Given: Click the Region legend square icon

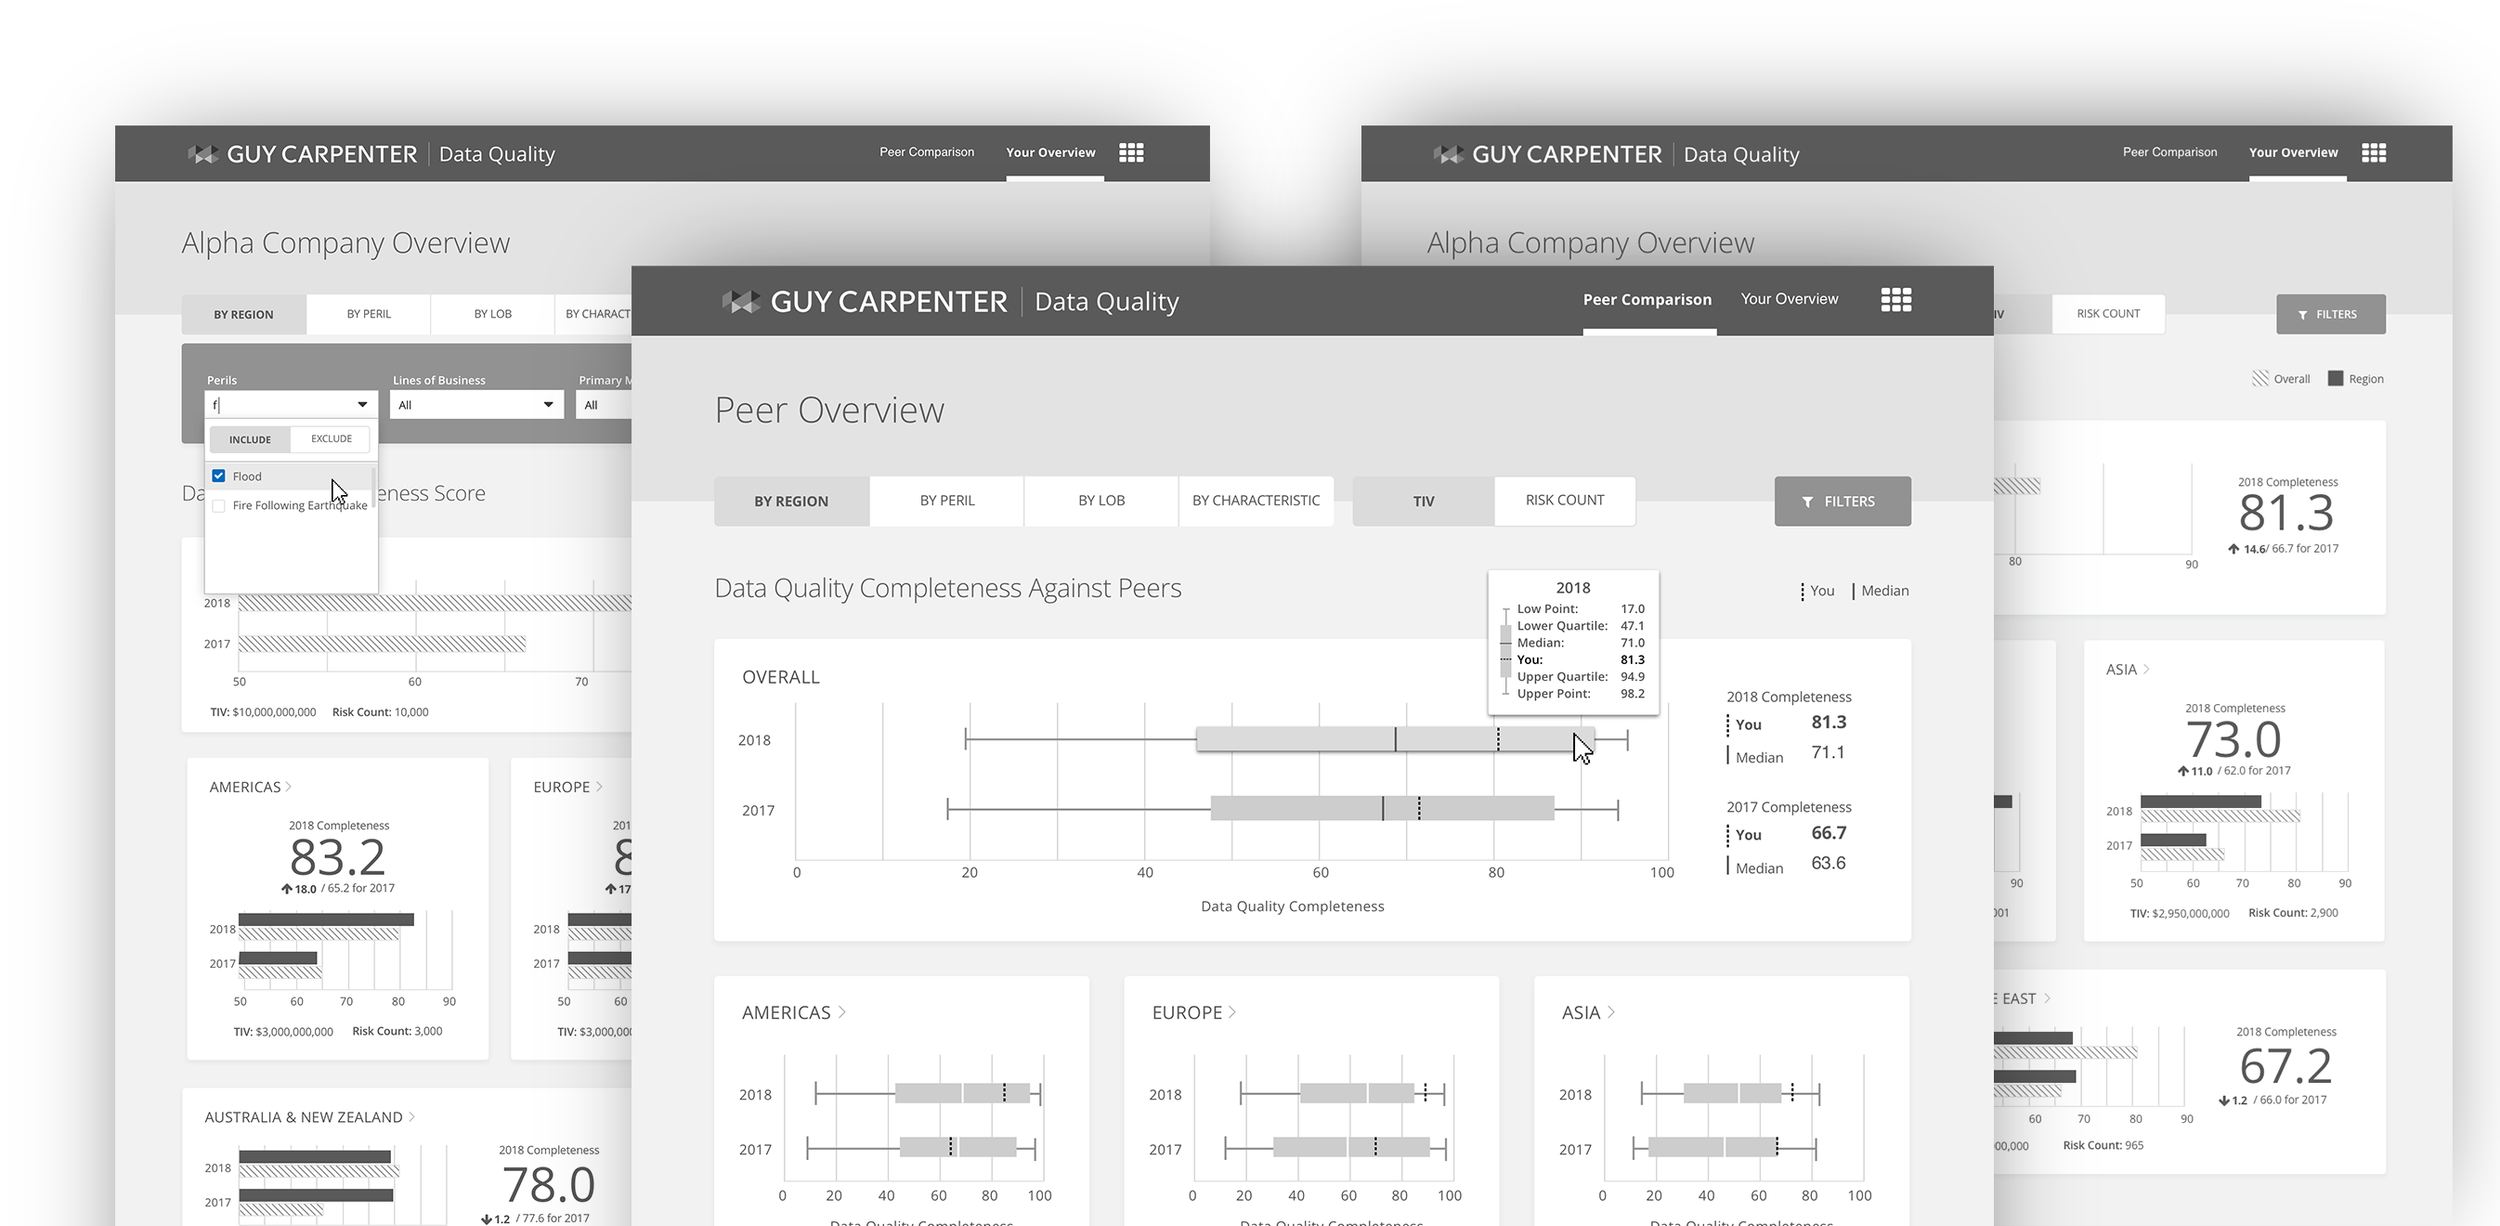Looking at the screenshot, I should coord(2335,379).
